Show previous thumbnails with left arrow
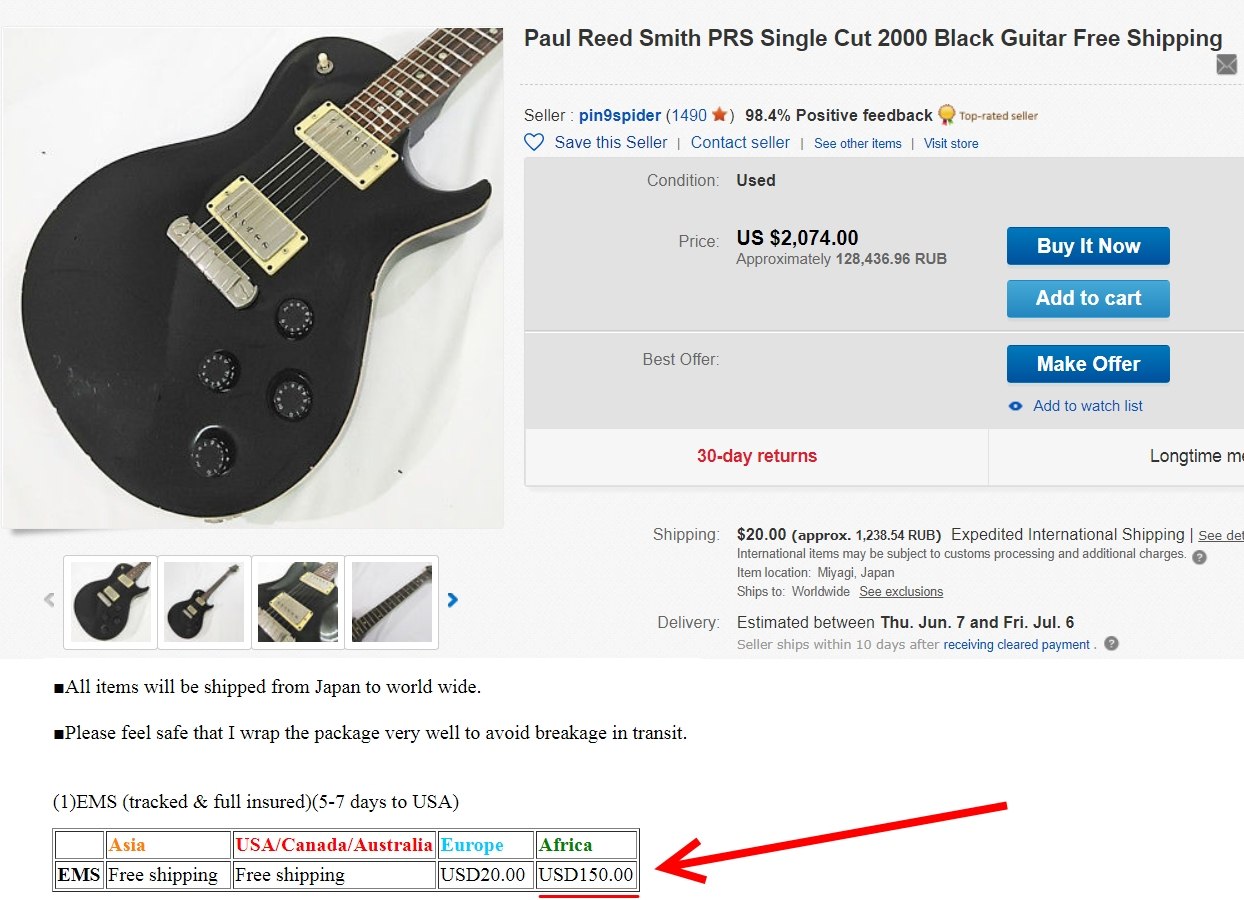This screenshot has width=1244, height=900. click(x=49, y=600)
